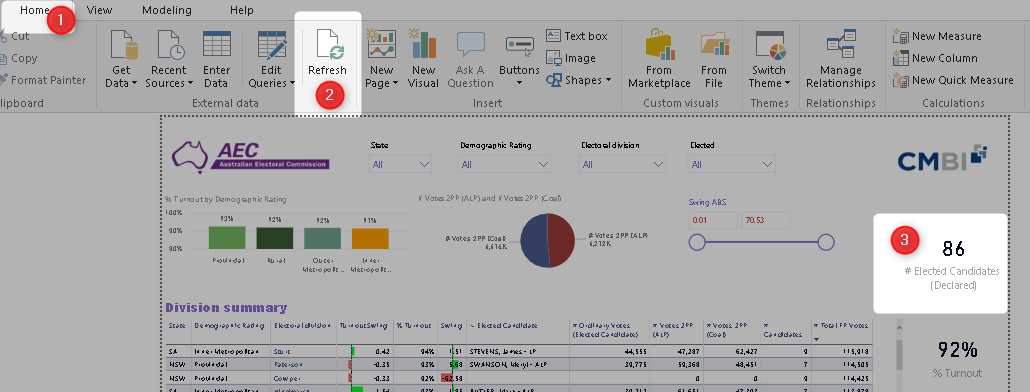Screen dimensions: 1030x392
Task: Open the Switch Theme menu
Action: tap(769, 59)
